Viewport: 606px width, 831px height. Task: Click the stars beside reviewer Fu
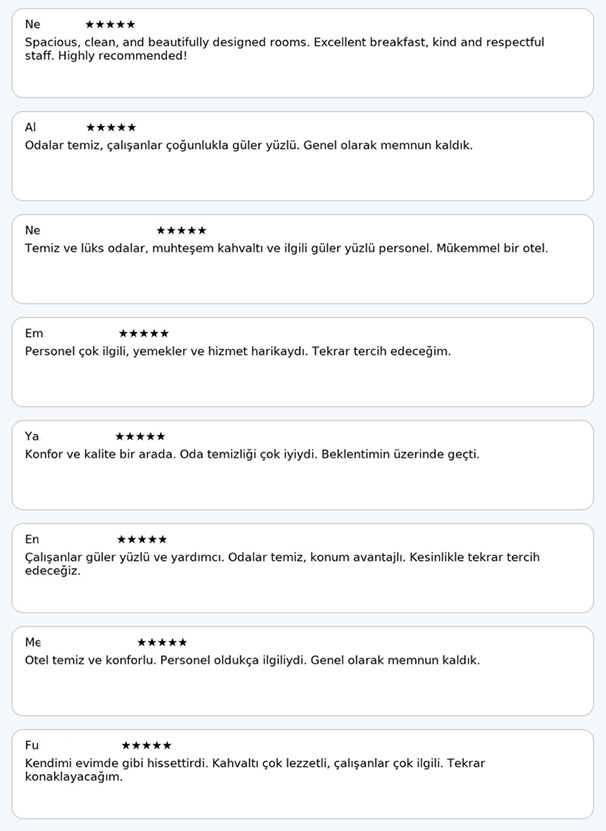pos(146,745)
